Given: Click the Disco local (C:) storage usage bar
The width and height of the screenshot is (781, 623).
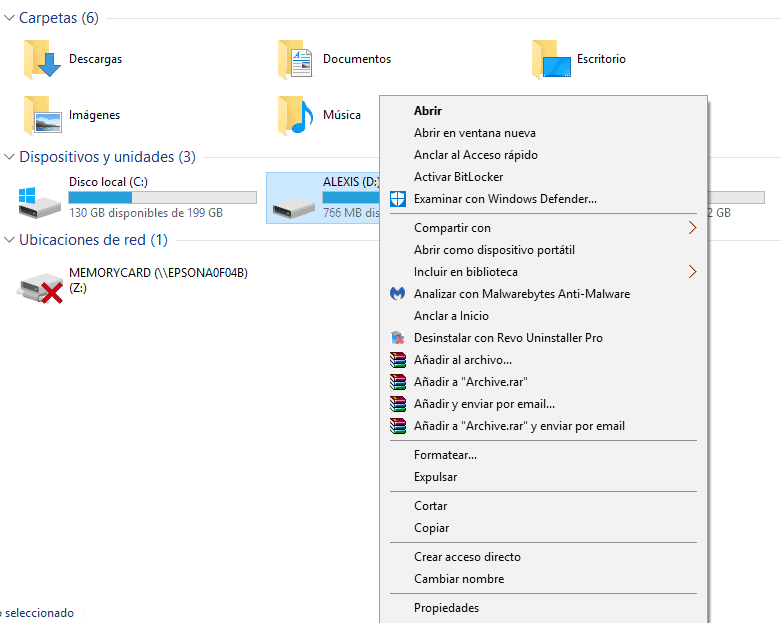Looking at the screenshot, I should pyautogui.click(x=162, y=197).
